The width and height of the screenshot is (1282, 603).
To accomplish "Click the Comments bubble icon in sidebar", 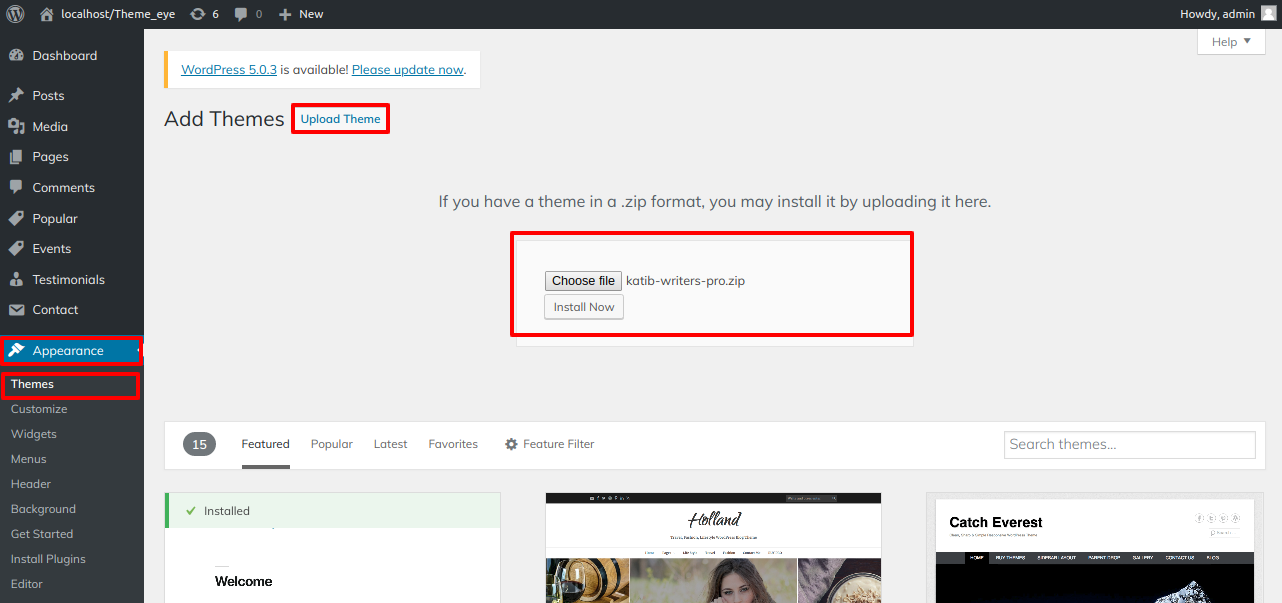I will coord(16,187).
